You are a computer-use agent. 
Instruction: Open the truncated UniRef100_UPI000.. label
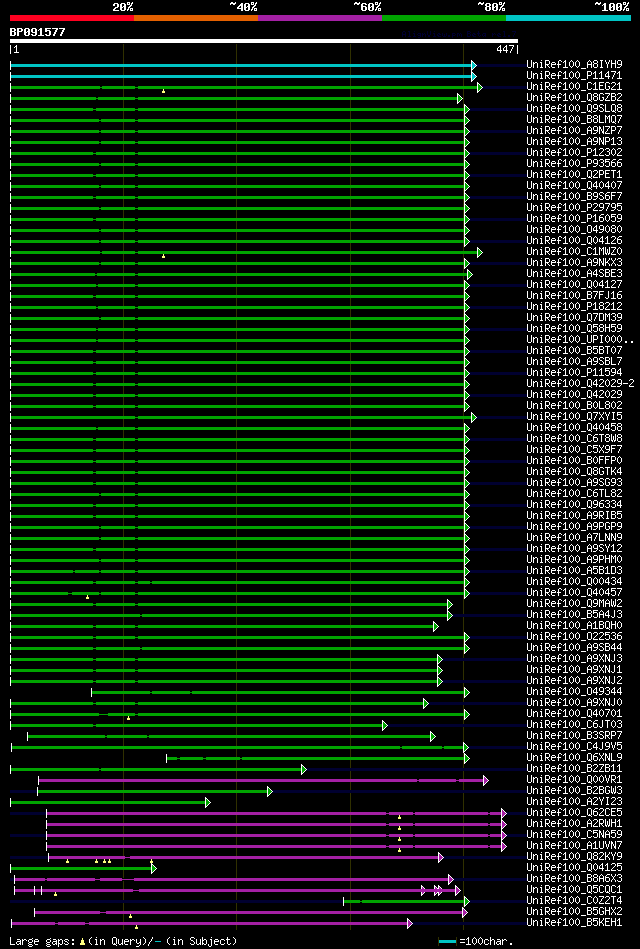(580, 340)
